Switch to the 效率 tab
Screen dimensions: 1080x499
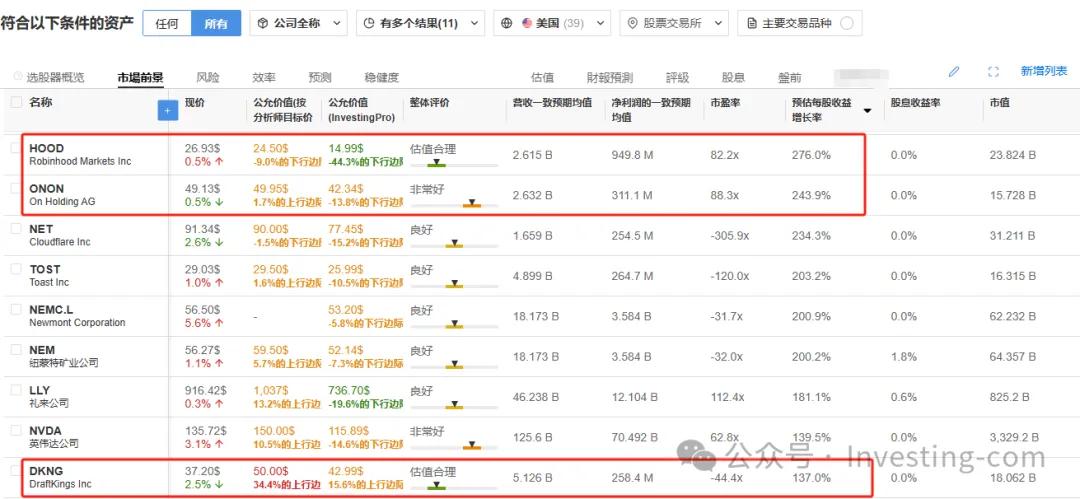coord(263,77)
